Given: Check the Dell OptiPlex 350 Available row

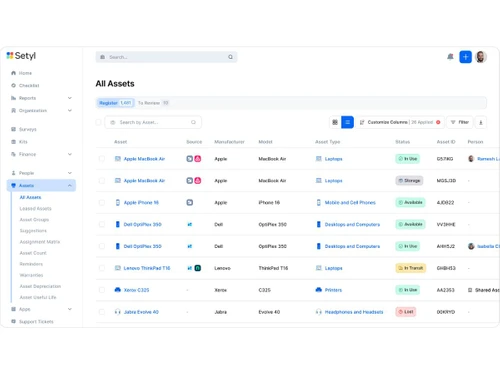Looking at the screenshot, I should [x=102, y=224].
